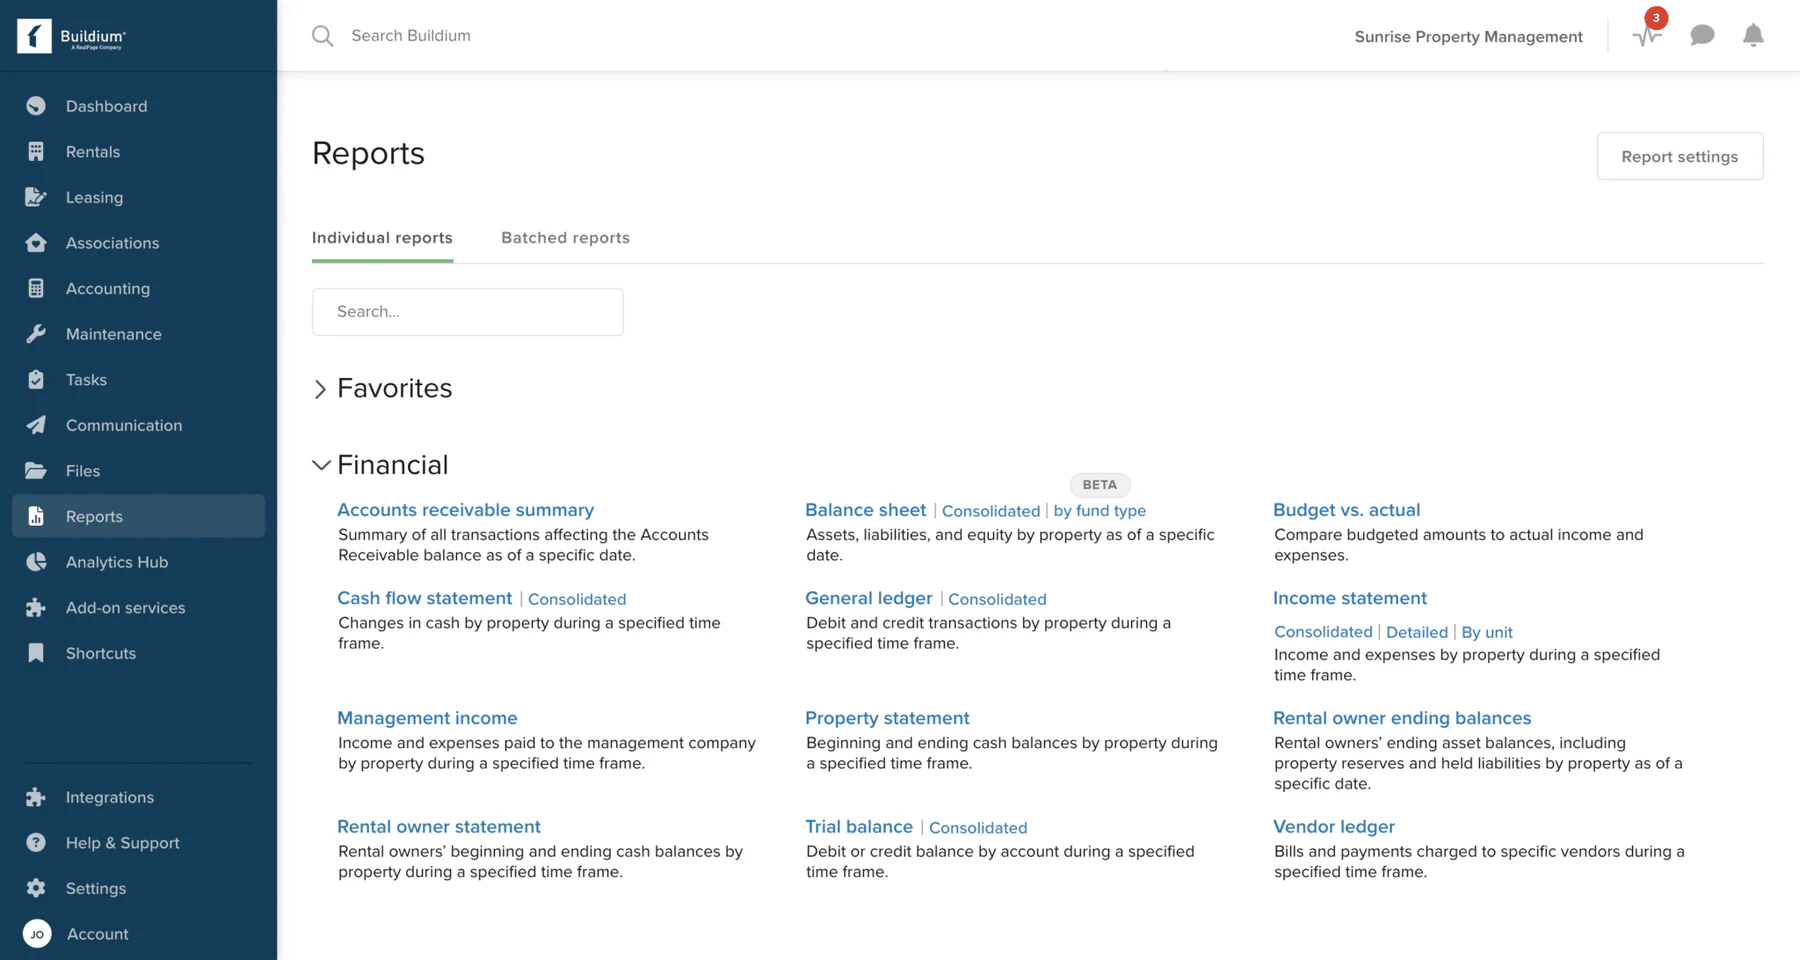
Task: Open Add-on services puzzle icon
Action: tap(36, 608)
